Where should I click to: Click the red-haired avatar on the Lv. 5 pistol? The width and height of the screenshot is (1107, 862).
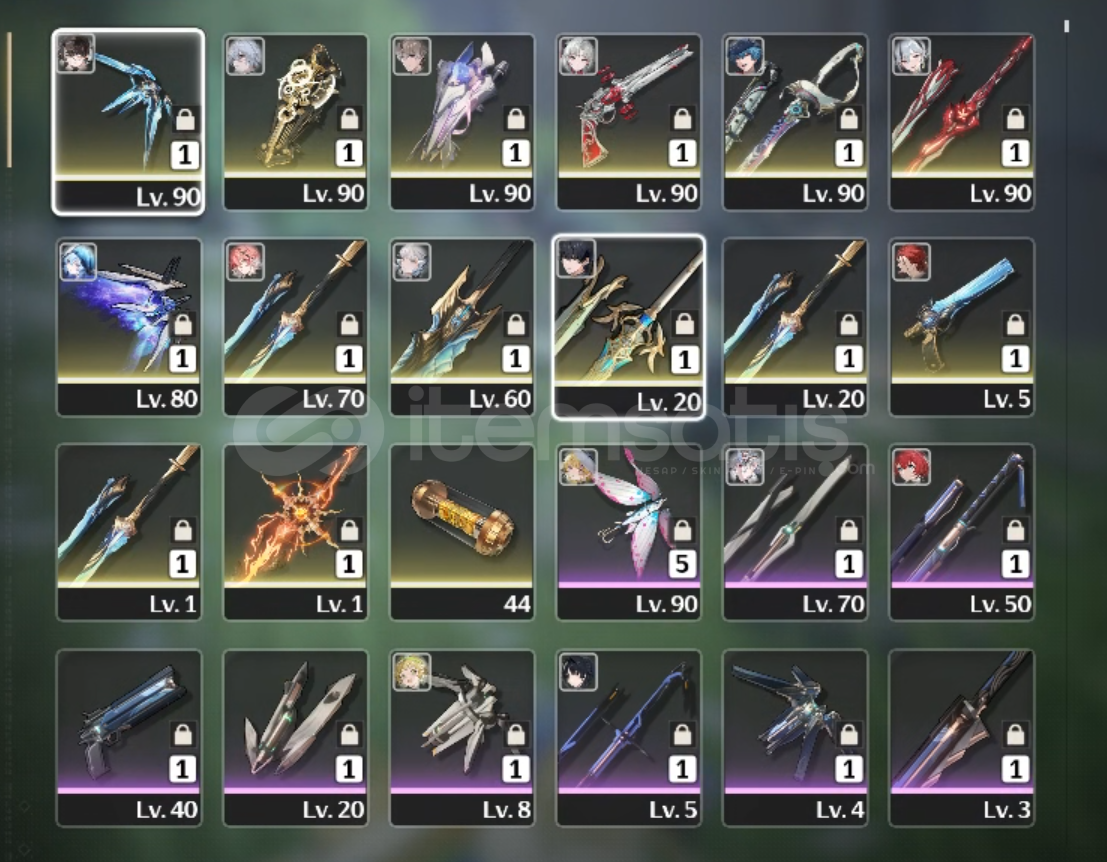(x=911, y=261)
